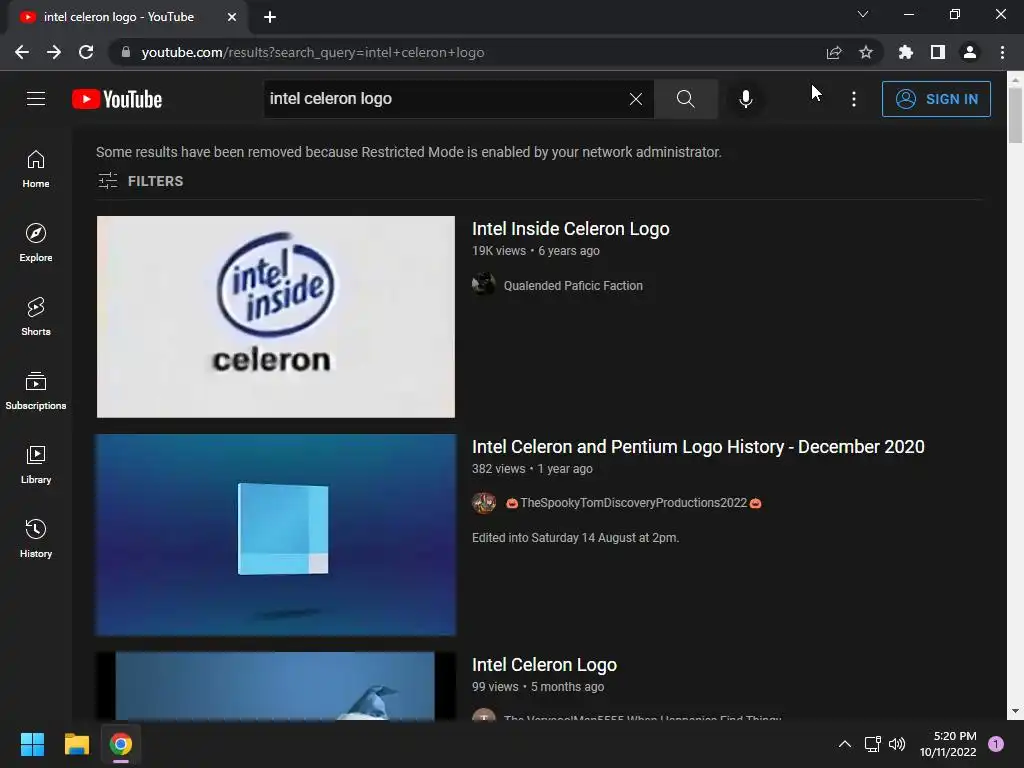
Task: Open File Explorer from the taskbar
Action: [x=76, y=744]
